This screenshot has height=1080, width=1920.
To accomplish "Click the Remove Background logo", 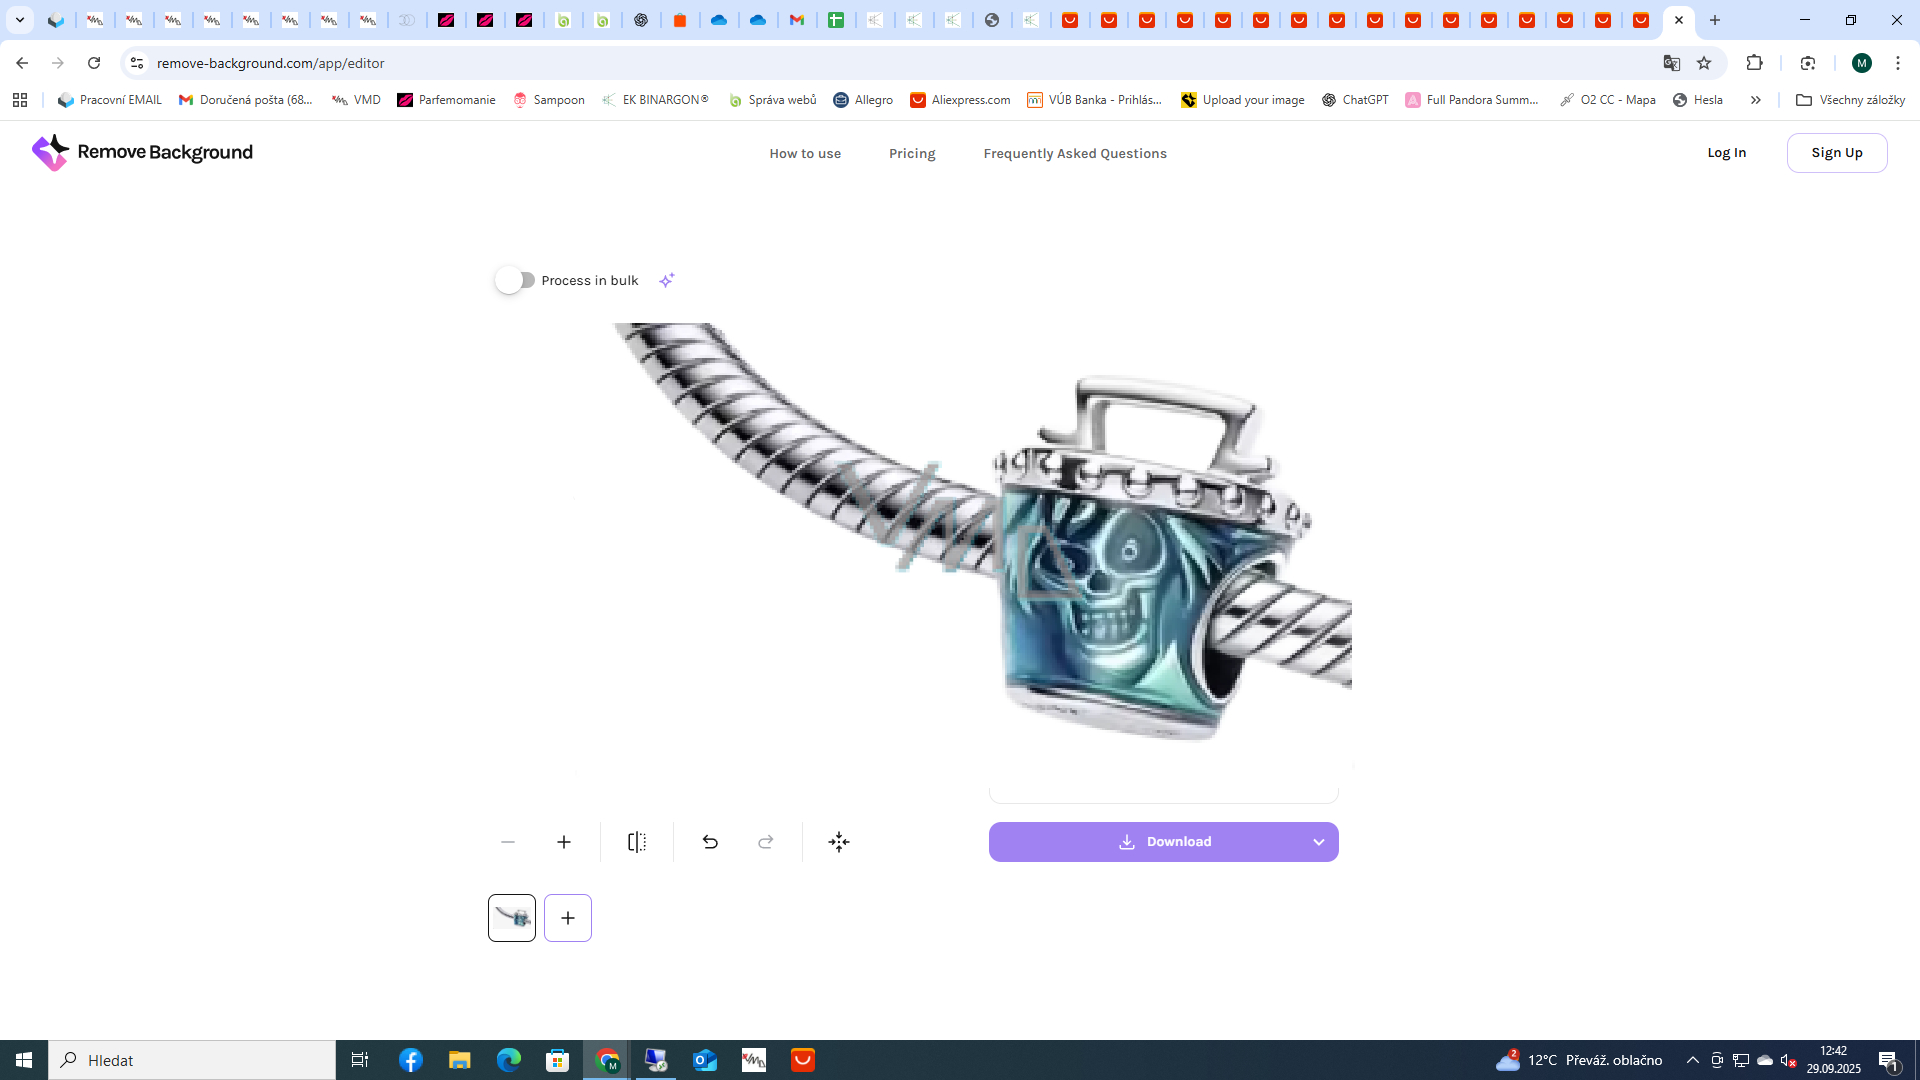I will (x=142, y=152).
